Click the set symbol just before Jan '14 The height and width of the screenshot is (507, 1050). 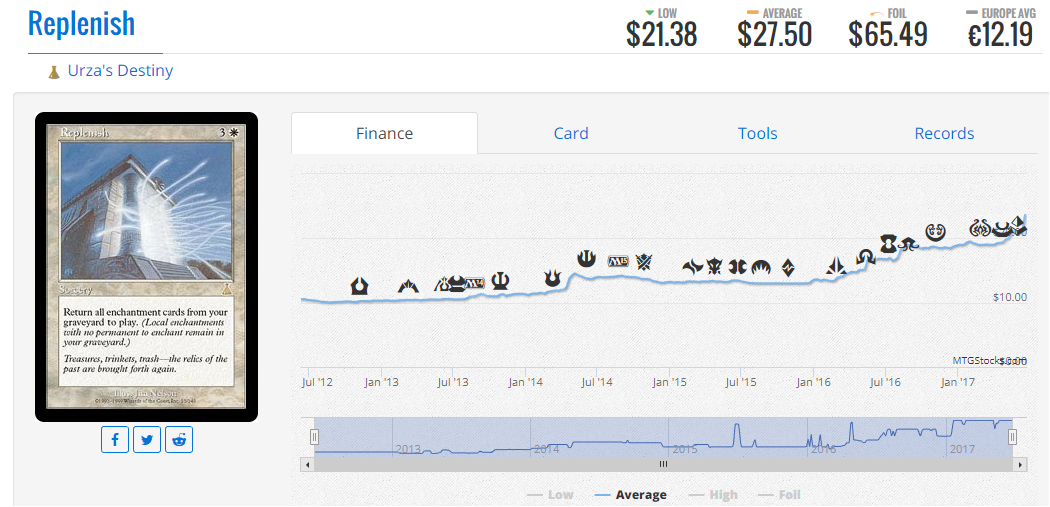(500, 281)
